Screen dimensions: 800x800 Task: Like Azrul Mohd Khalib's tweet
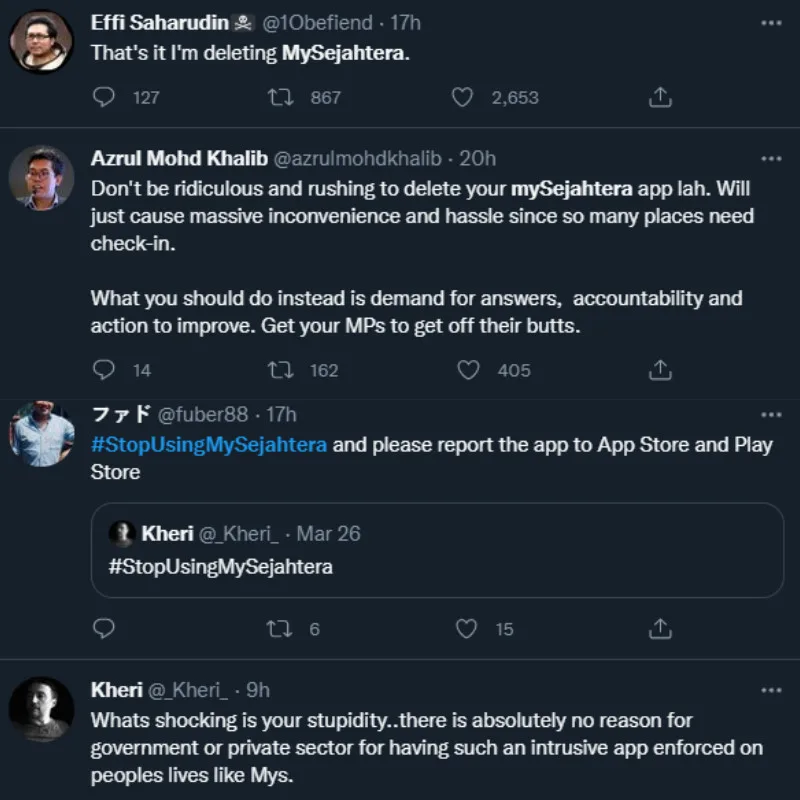468,370
